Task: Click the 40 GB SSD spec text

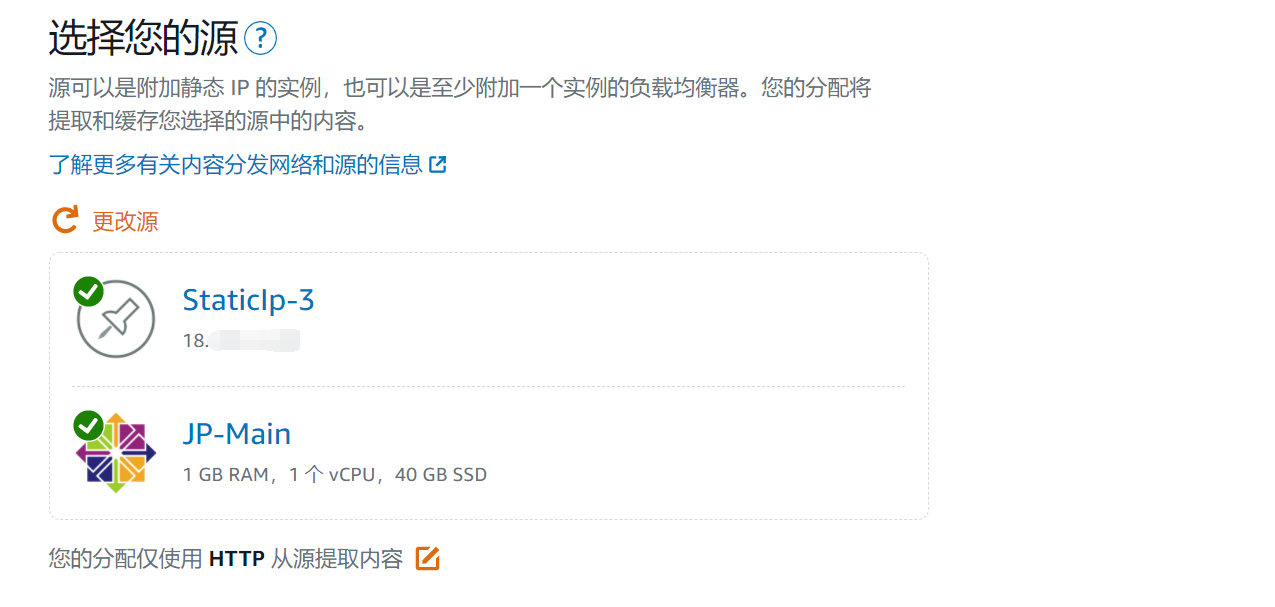Action: (441, 475)
